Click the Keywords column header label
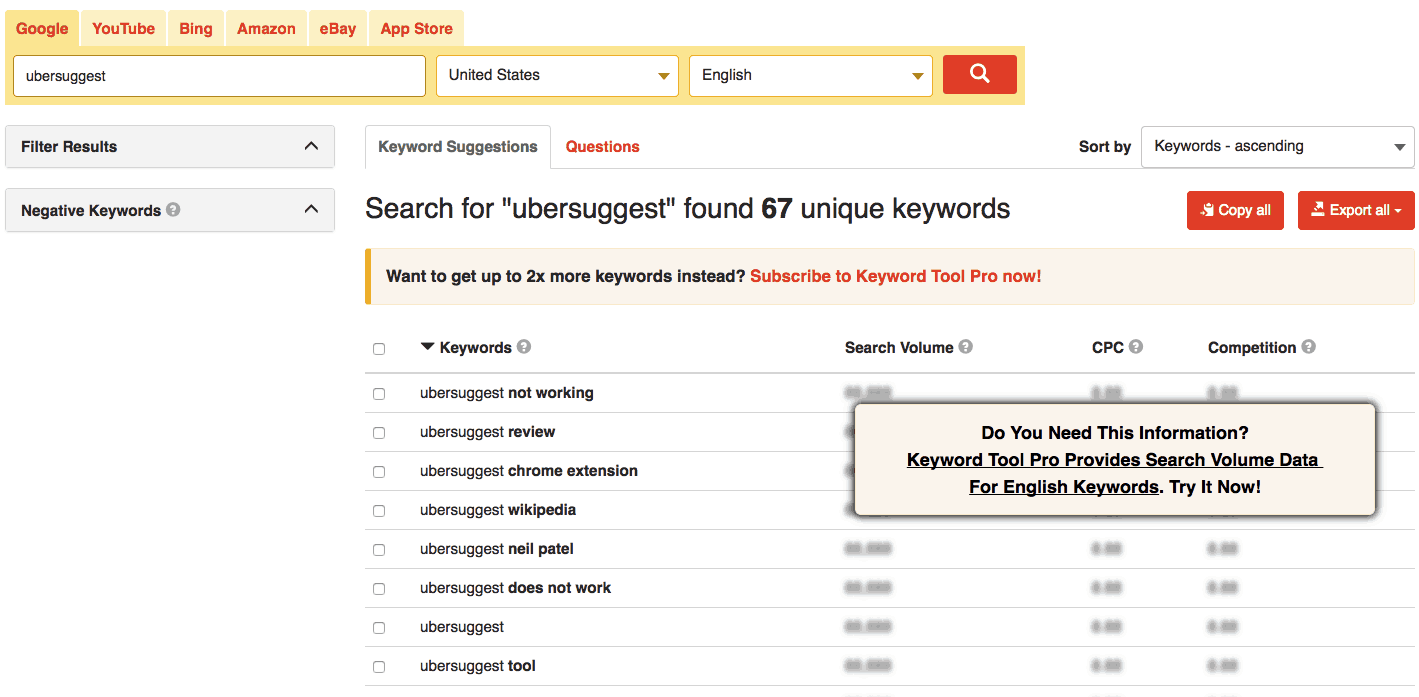The height and width of the screenshot is (697, 1419). tap(476, 348)
